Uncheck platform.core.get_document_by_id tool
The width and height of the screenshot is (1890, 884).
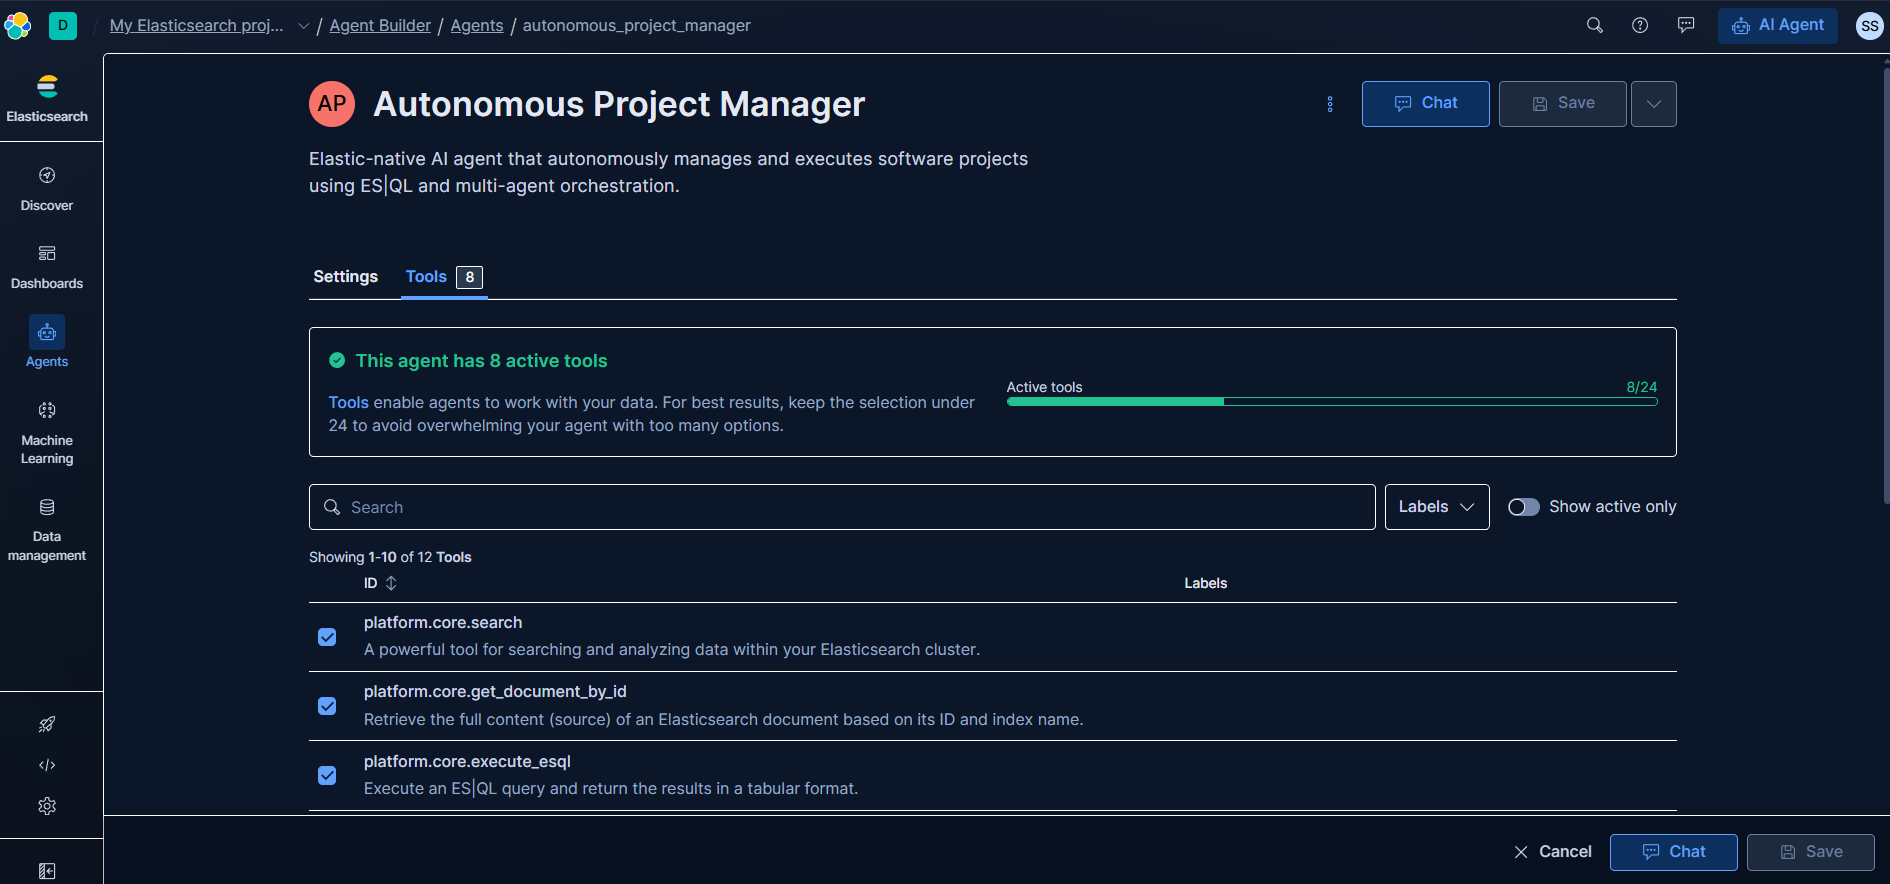point(327,706)
